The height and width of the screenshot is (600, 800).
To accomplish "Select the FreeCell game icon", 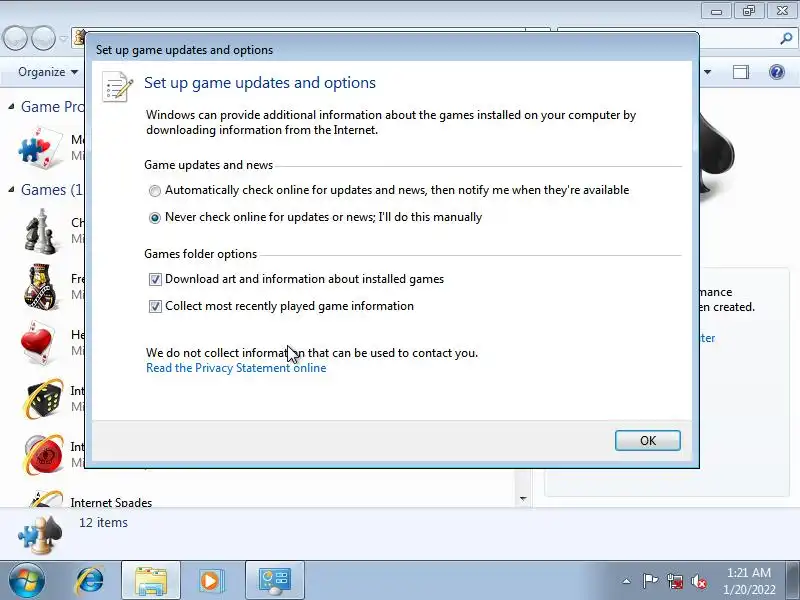I will (41, 287).
